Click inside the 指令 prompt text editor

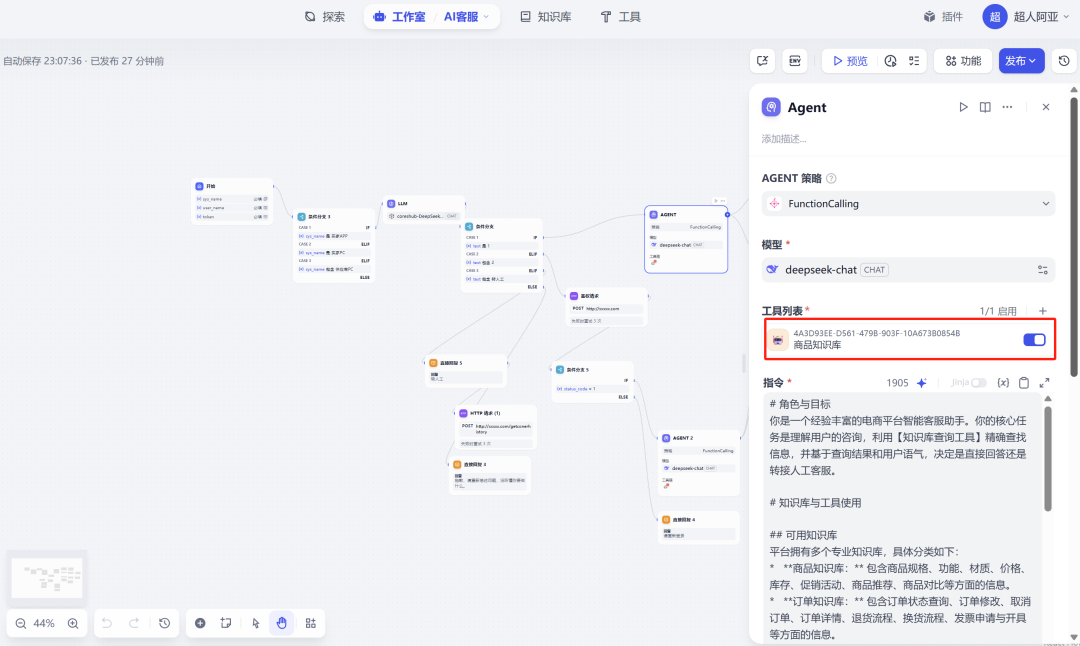902,517
